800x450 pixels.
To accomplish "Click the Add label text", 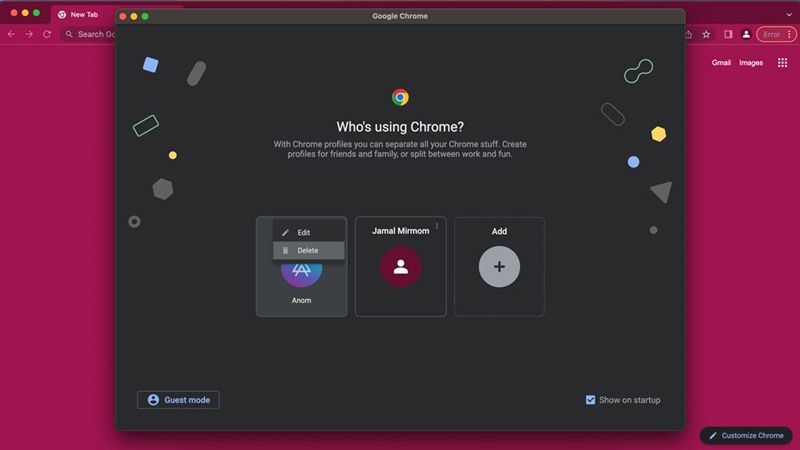I will [x=499, y=231].
